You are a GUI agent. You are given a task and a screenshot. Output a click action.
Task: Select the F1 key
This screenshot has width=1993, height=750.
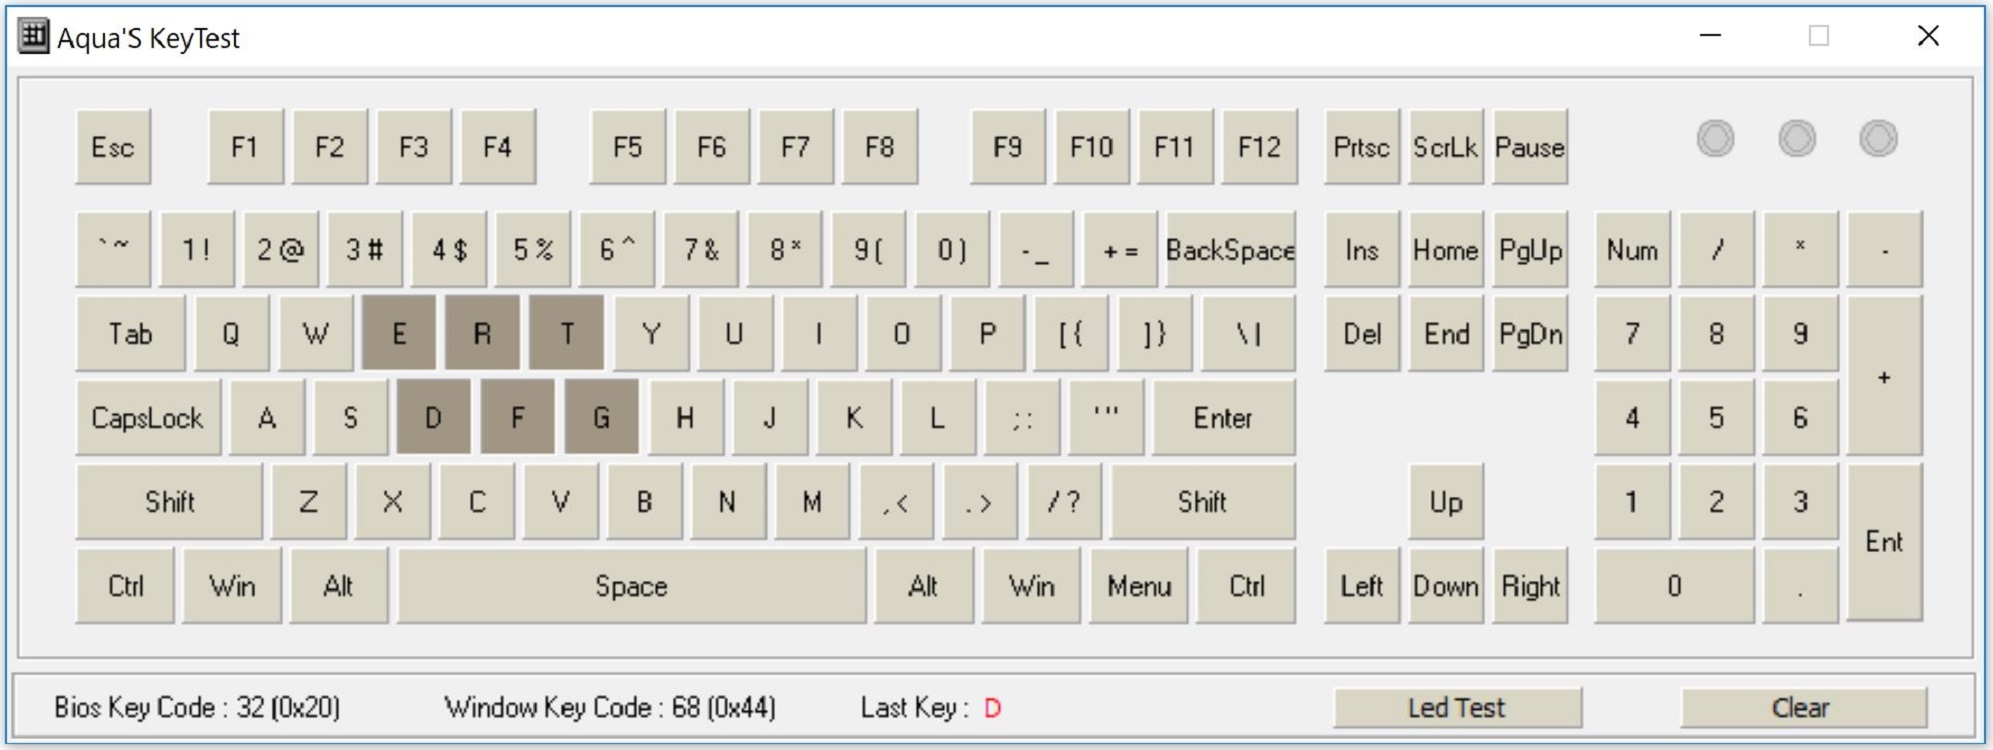click(x=245, y=147)
